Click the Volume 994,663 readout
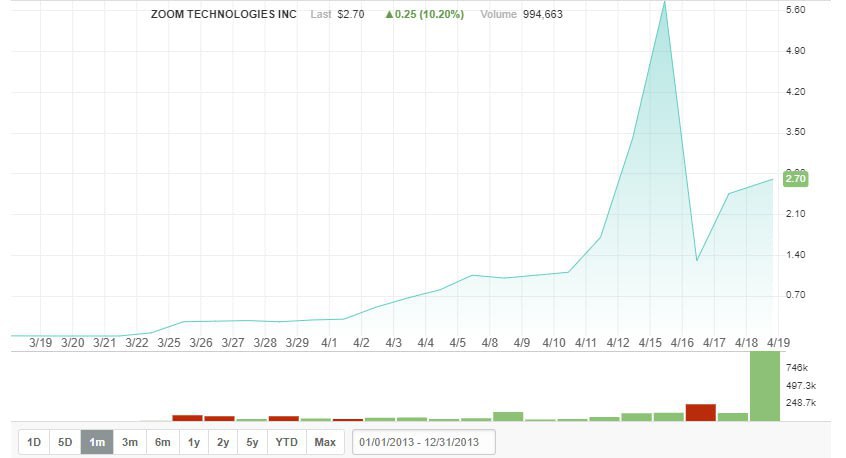This screenshot has height=458, width=846. pos(521,15)
